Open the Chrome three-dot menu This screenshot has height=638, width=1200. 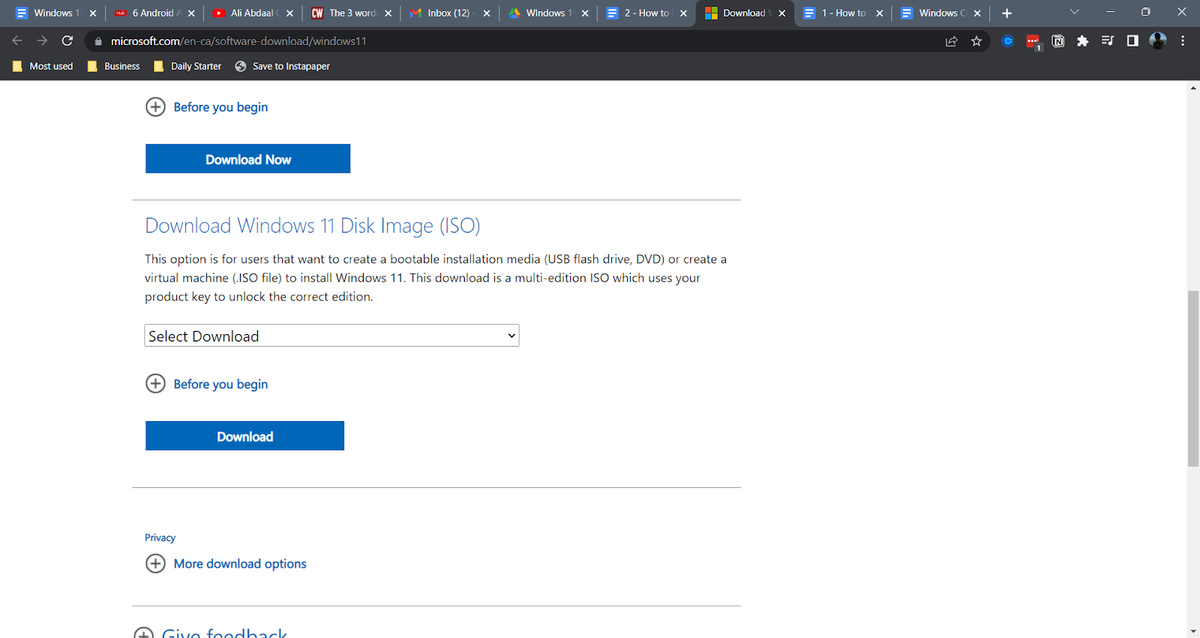1182,41
